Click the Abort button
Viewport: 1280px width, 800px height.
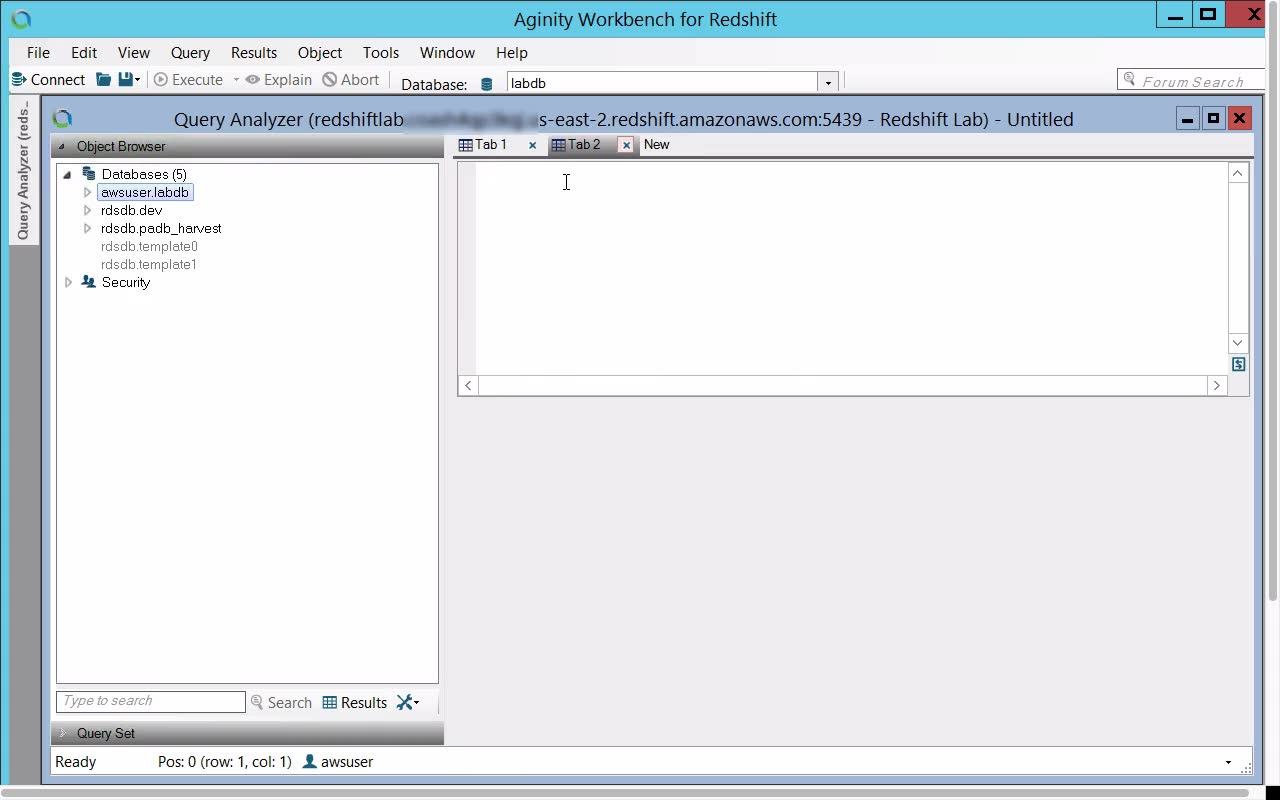coord(351,80)
